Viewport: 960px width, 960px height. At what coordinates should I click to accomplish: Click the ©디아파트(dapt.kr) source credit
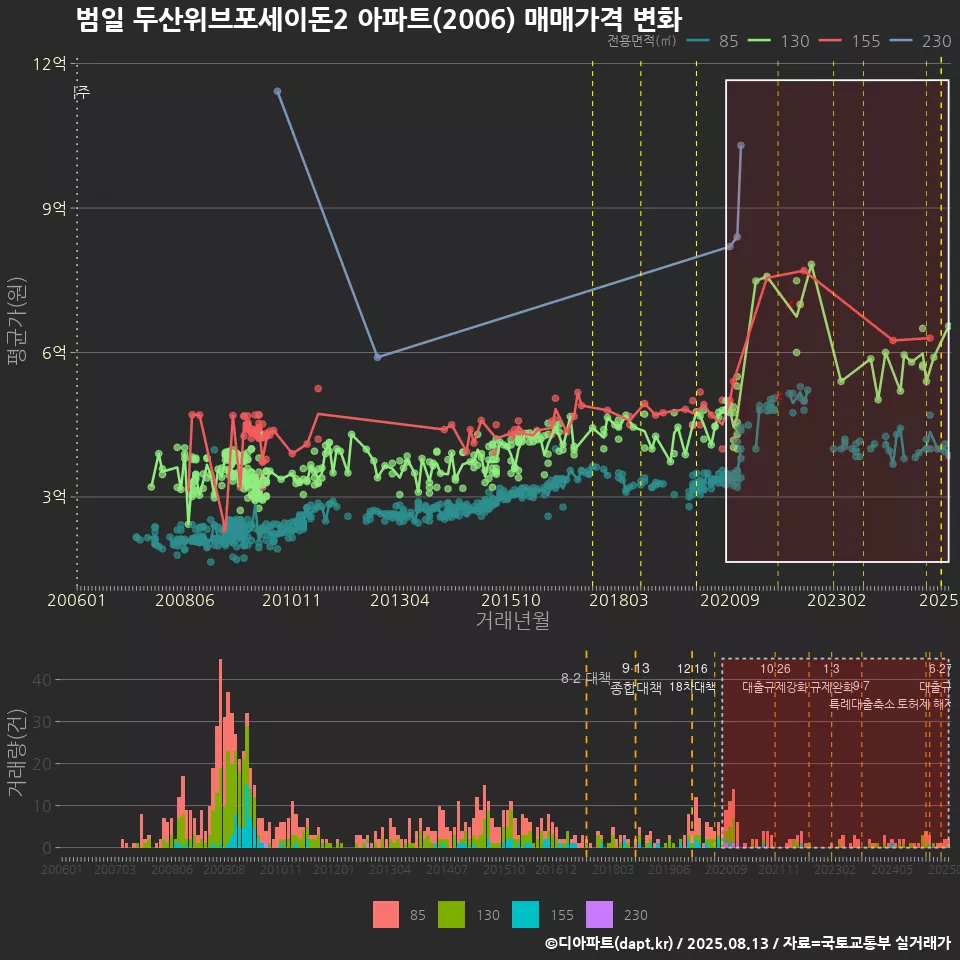(609, 943)
